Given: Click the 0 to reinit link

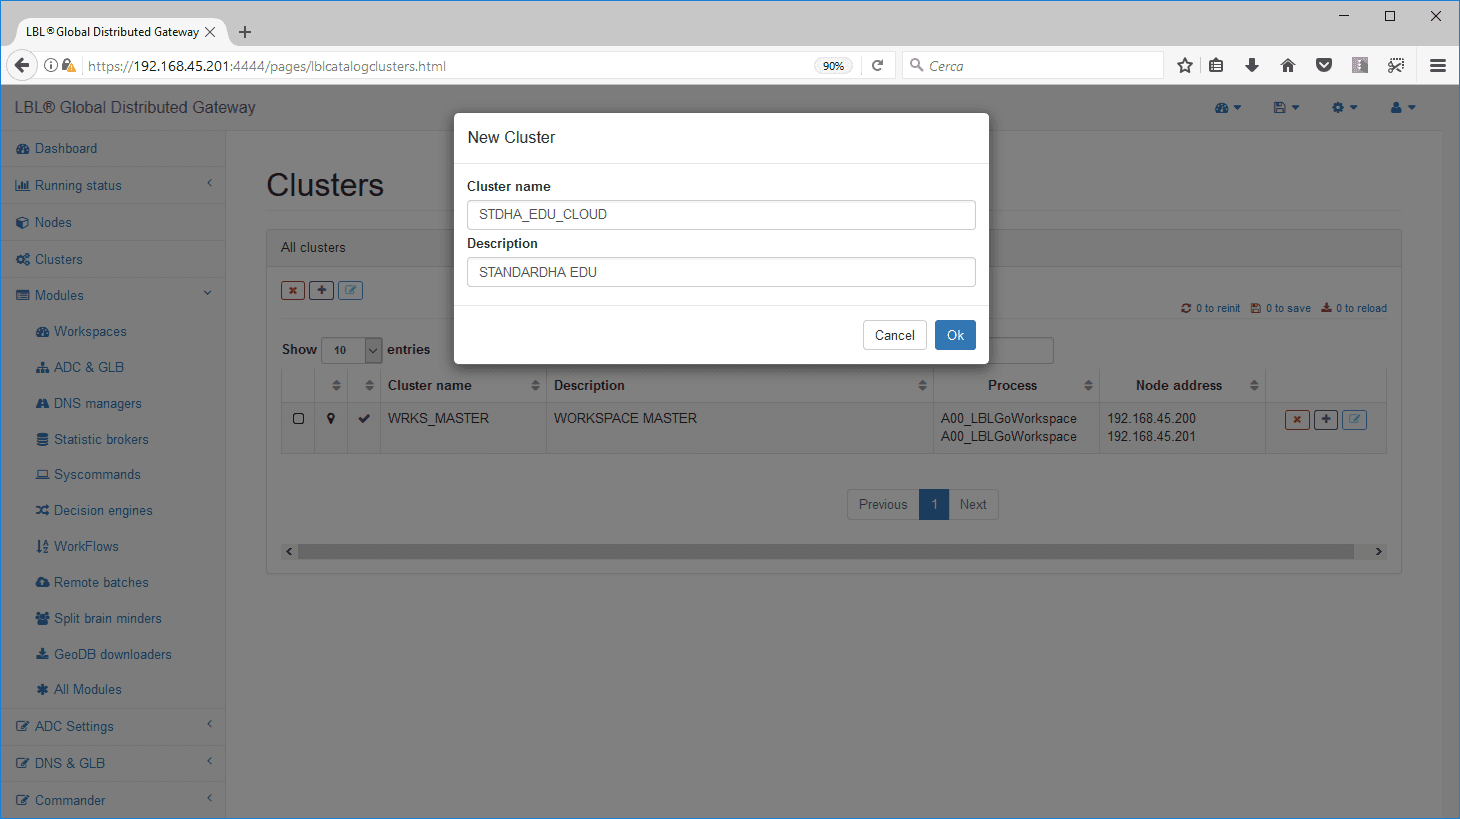Looking at the screenshot, I should point(1210,308).
